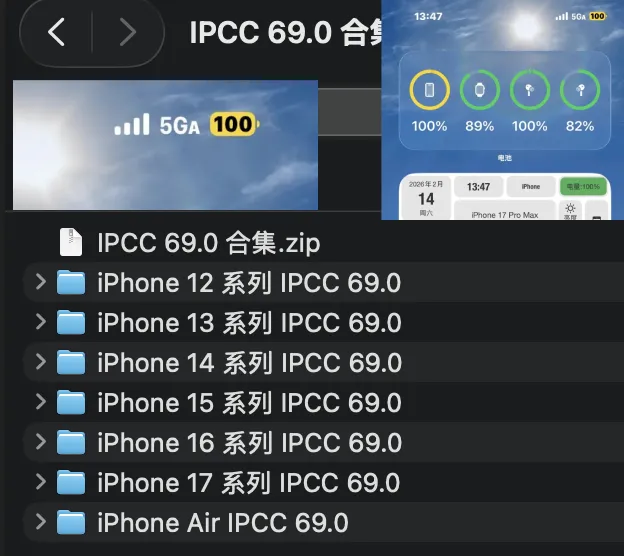Select row "iPhone 12 系列 IPCC 69.0"
This screenshot has height=556, width=624.
point(324,282)
